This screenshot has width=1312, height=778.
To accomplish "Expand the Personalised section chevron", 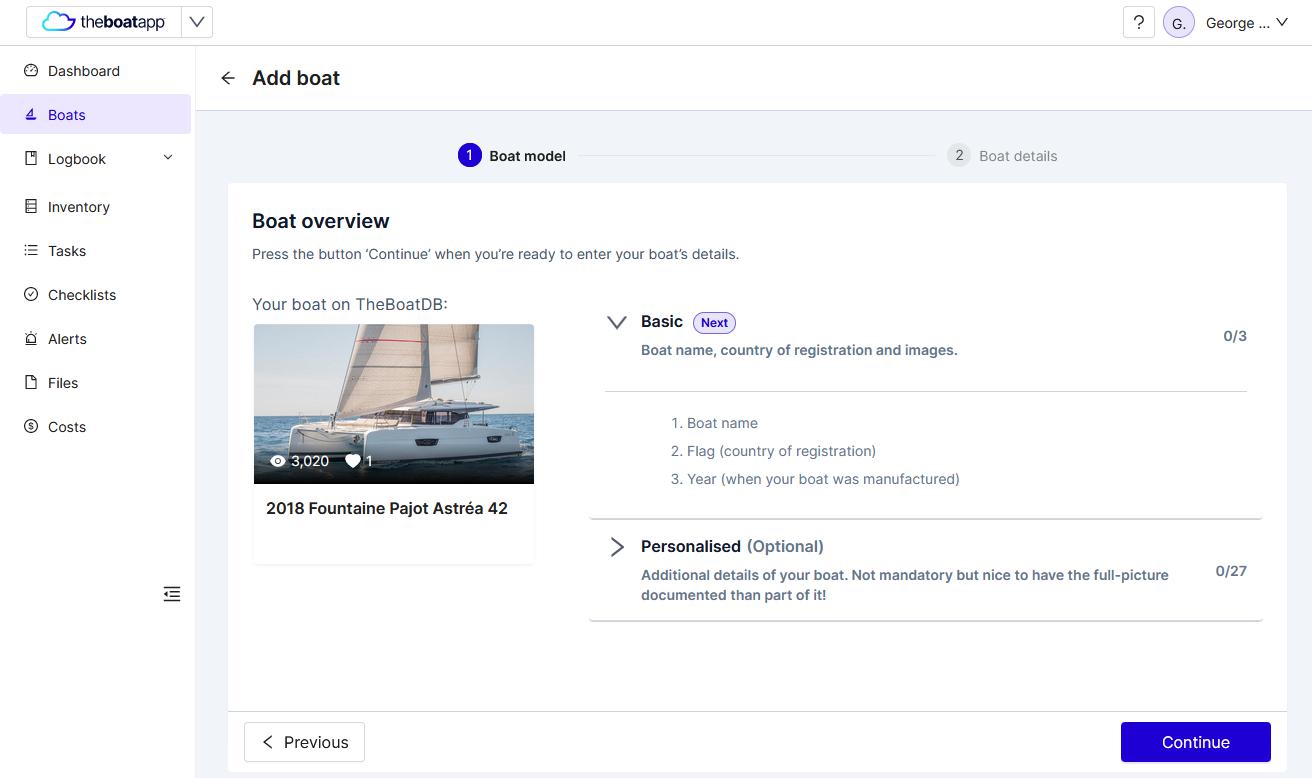I will pyautogui.click(x=617, y=547).
